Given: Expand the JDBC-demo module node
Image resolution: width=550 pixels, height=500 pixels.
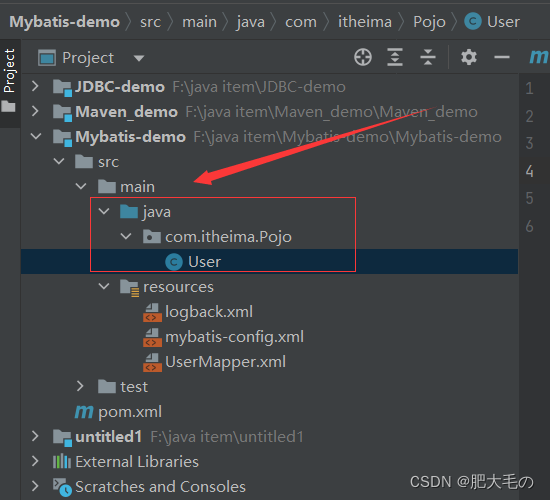Looking at the screenshot, I should (35, 86).
